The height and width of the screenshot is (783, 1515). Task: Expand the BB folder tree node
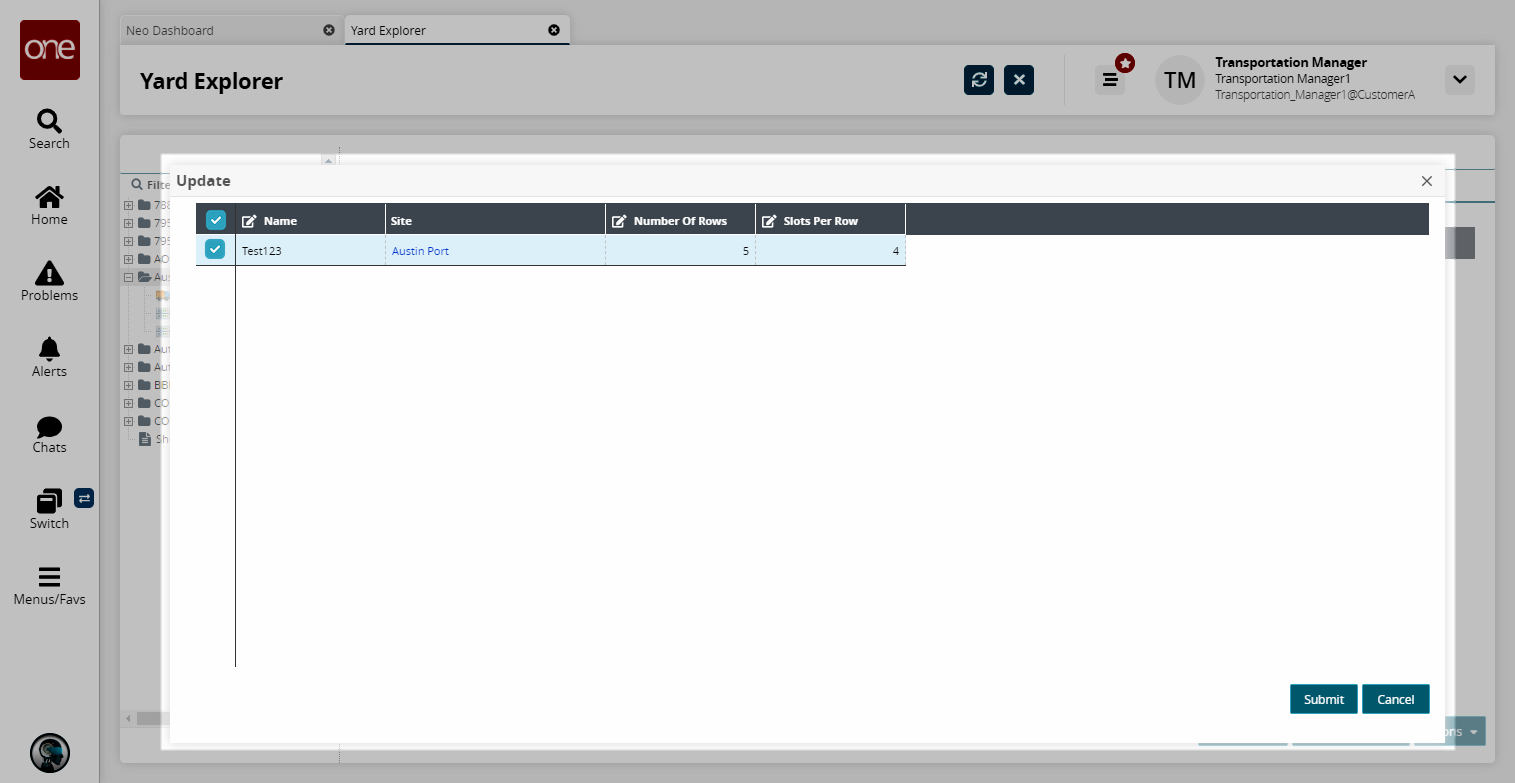(128, 385)
